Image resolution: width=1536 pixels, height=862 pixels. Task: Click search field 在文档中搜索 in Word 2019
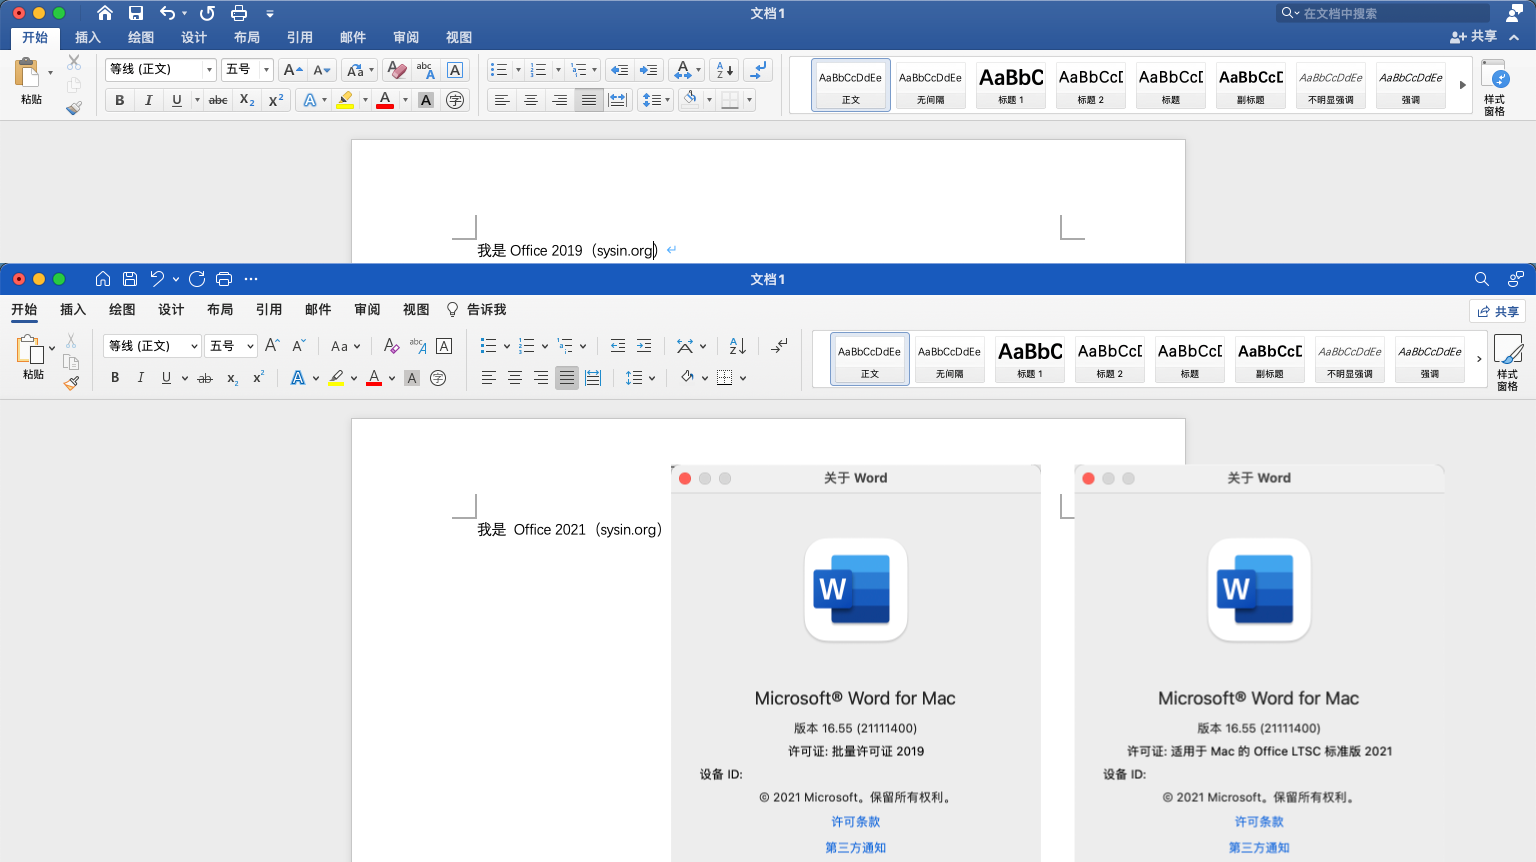[x=1384, y=13]
